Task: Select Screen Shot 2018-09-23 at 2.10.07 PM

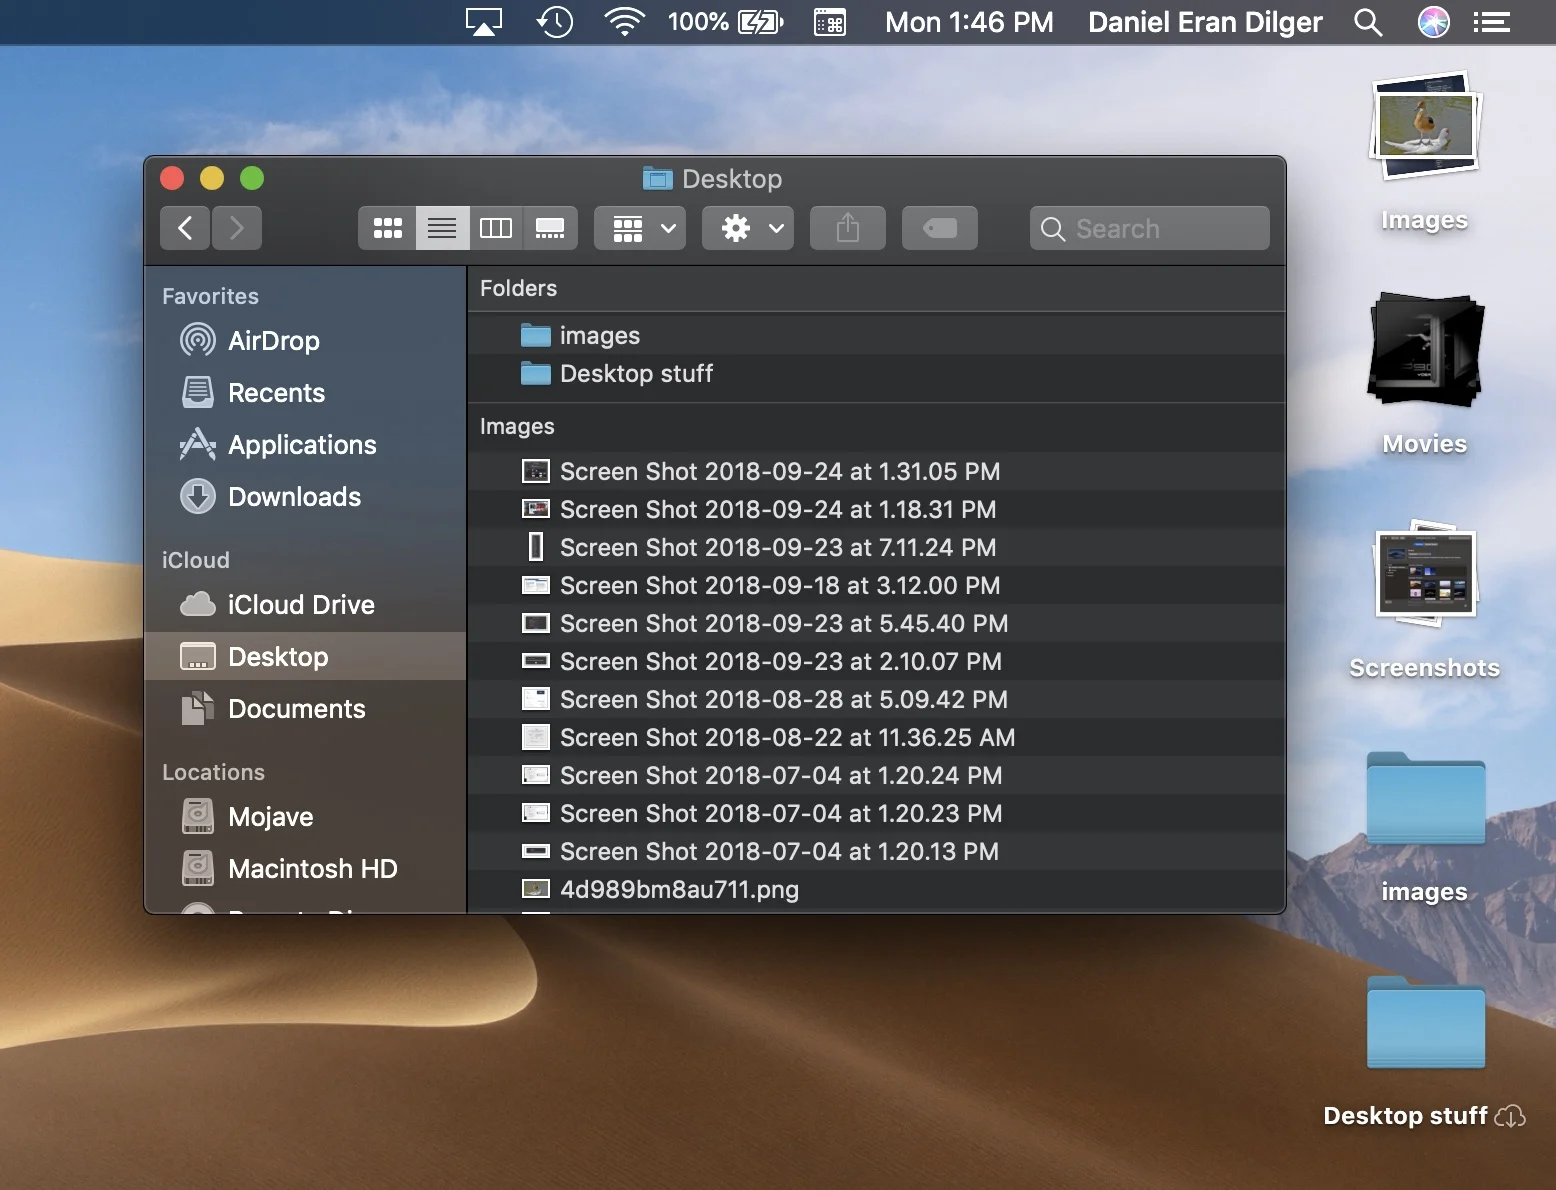Action: point(877,661)
